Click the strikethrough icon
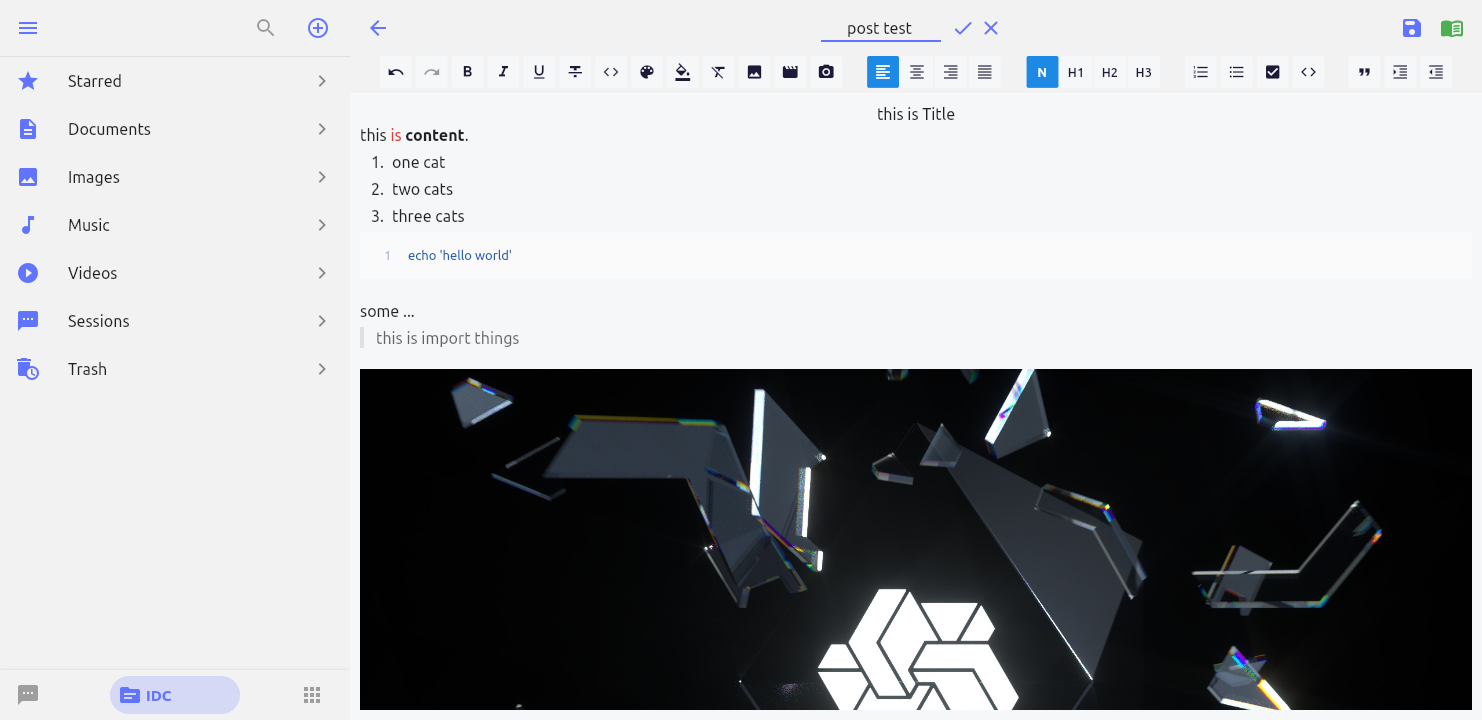The image size is (1482, 720). click(x=575, y=71)
